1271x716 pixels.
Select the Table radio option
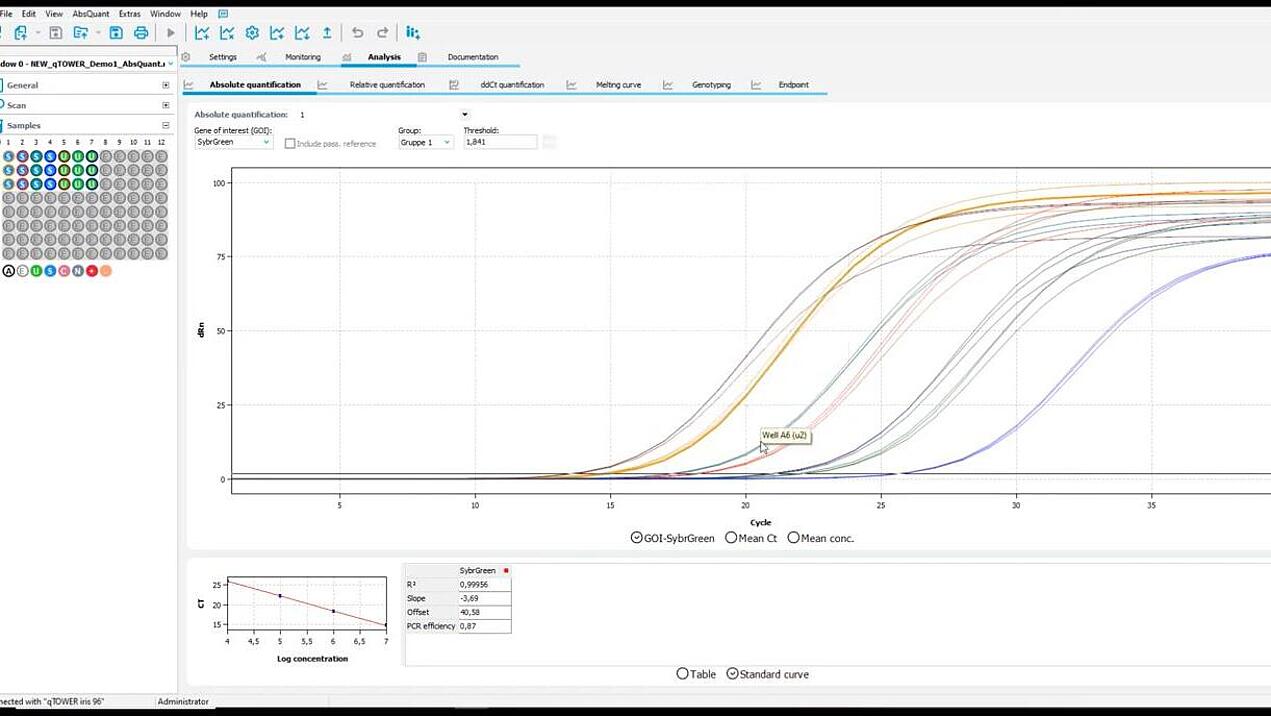point(682,674)
